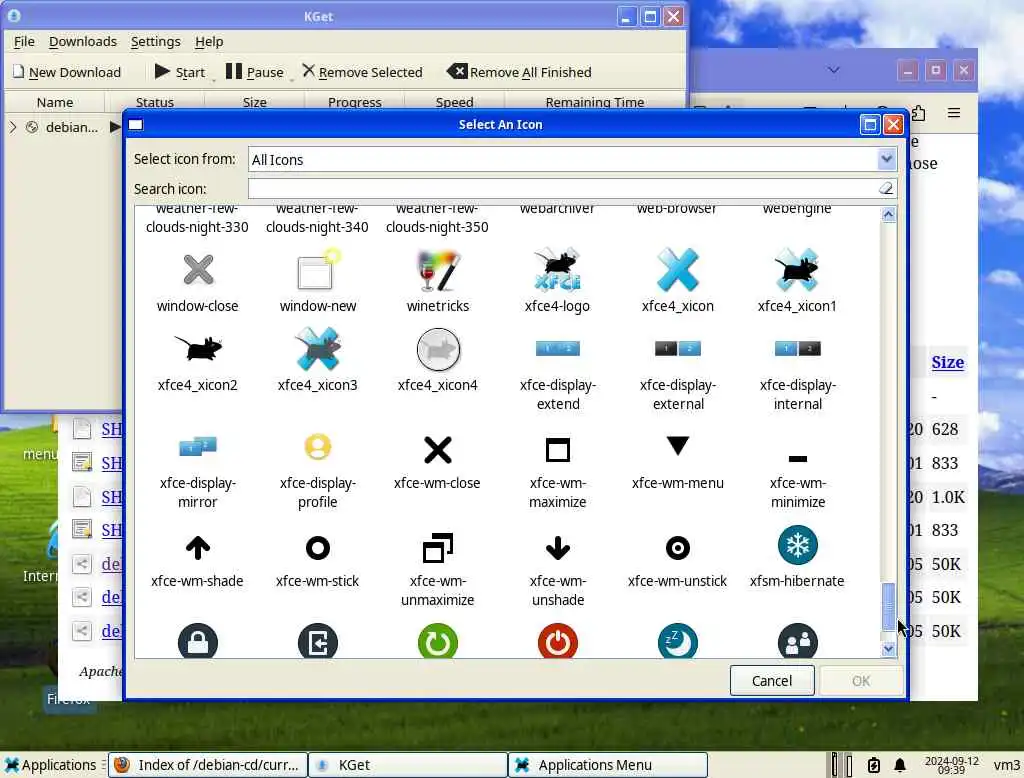Open KGet File menu

click(24, 42)
